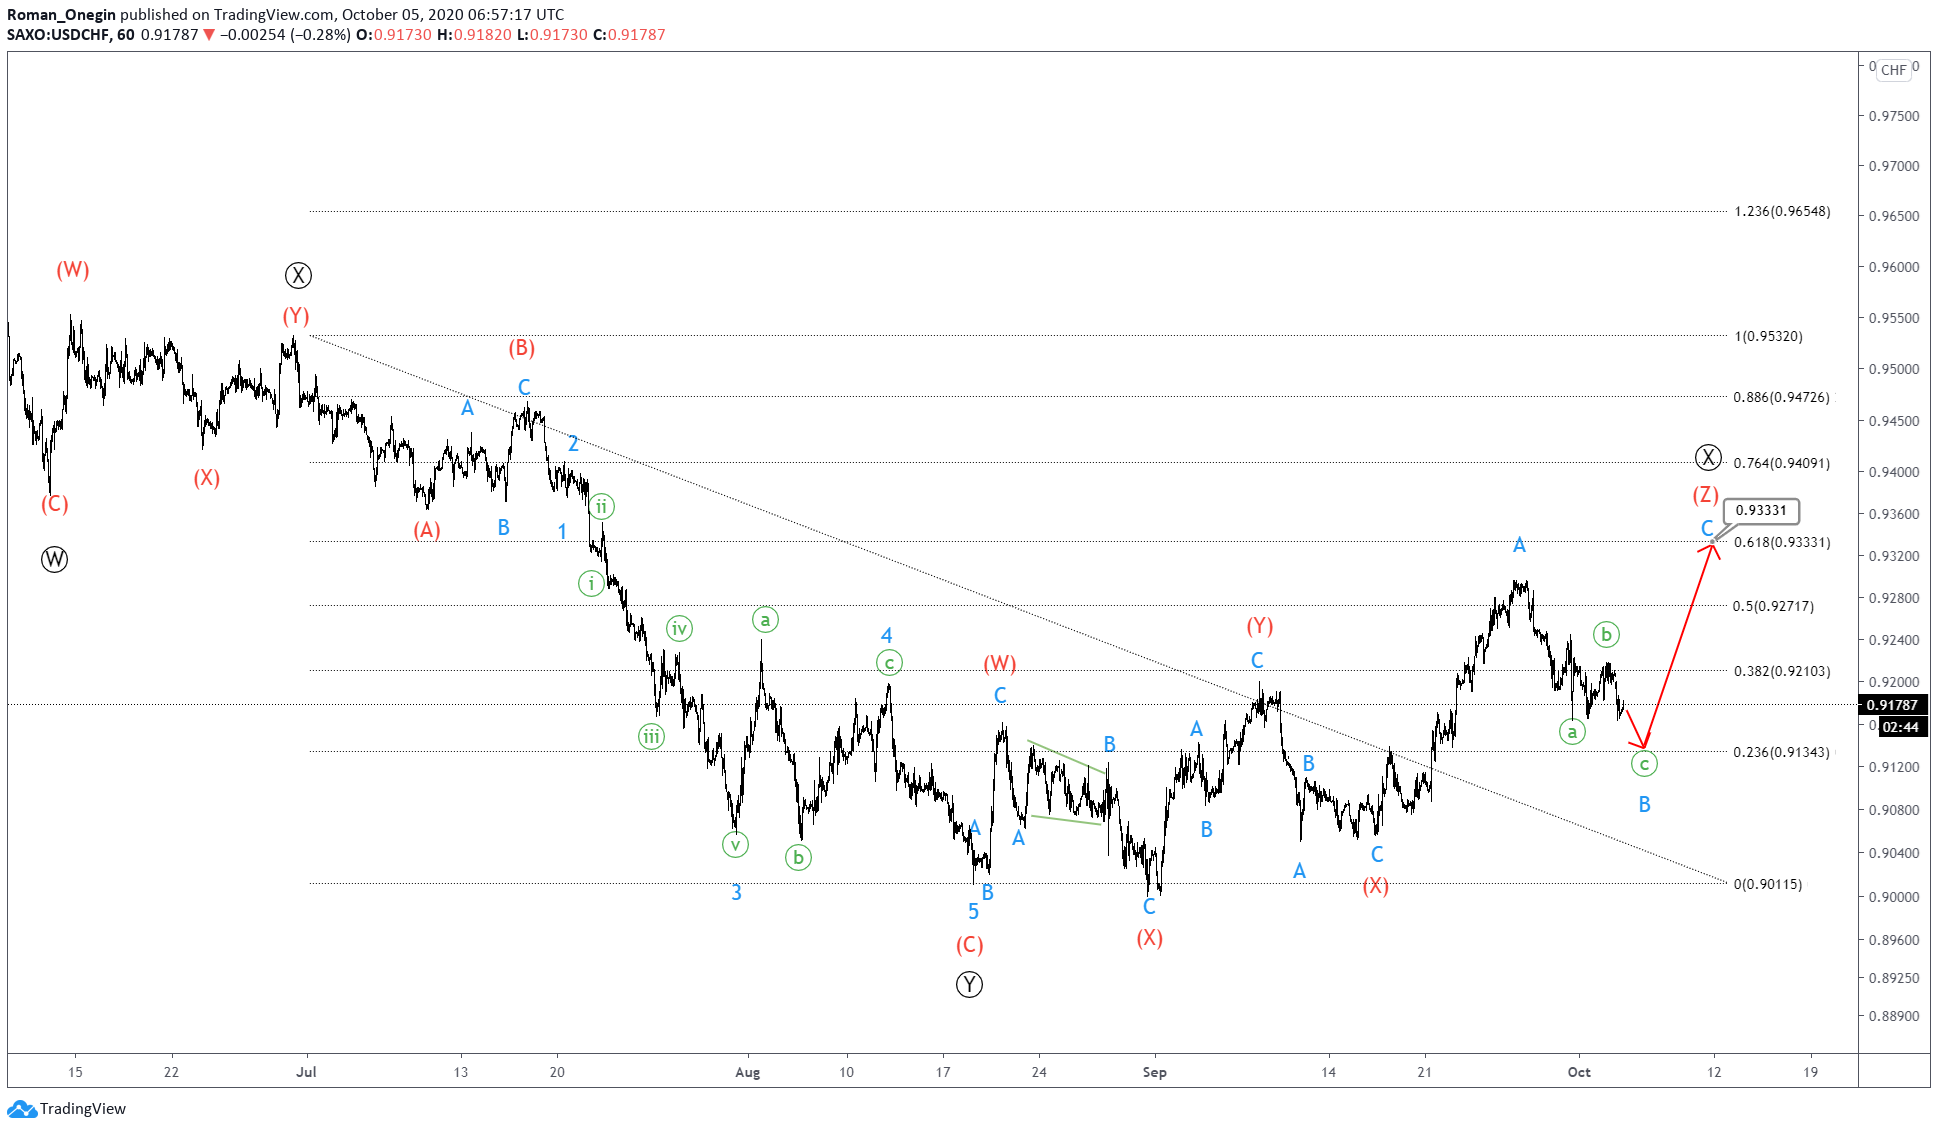Click the red (Z) wave label

(x=1705, y=495)
